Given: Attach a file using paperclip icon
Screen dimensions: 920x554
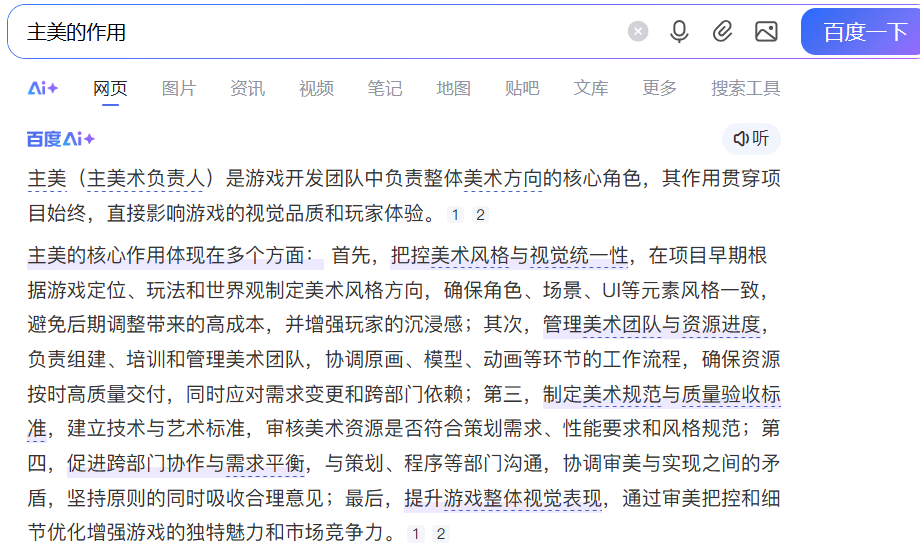Looking at the screenshot, I should [722, 32].
